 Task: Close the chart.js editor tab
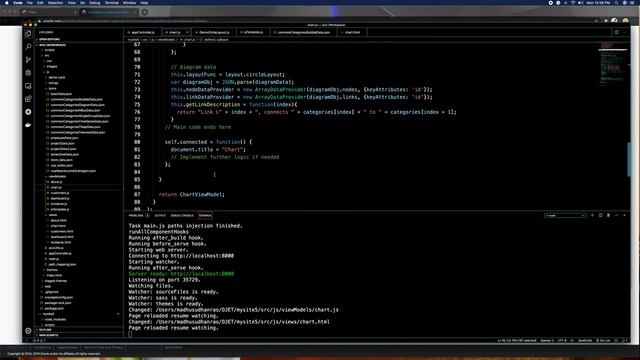pyautogui.click(x=187, y=32)
